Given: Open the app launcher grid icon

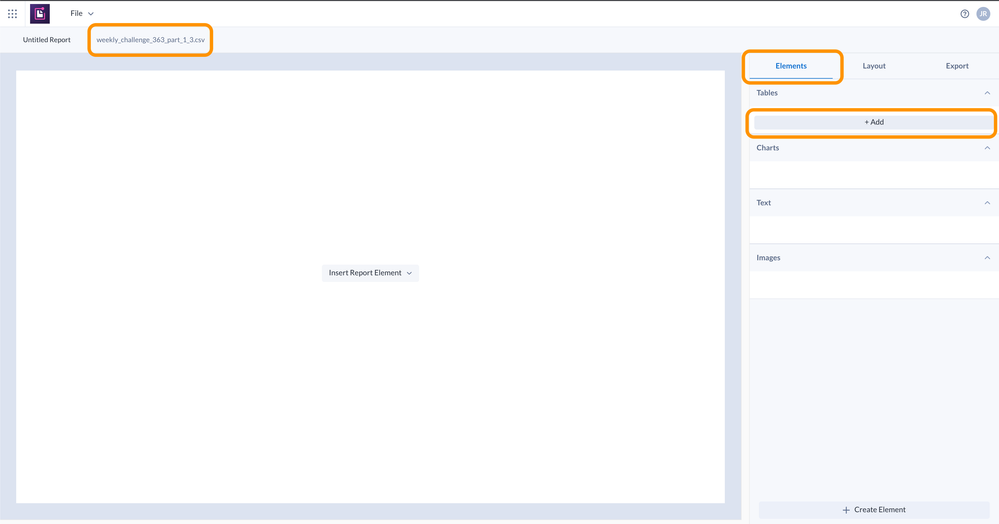Looking at the screenshot, I should click(12, 13).
